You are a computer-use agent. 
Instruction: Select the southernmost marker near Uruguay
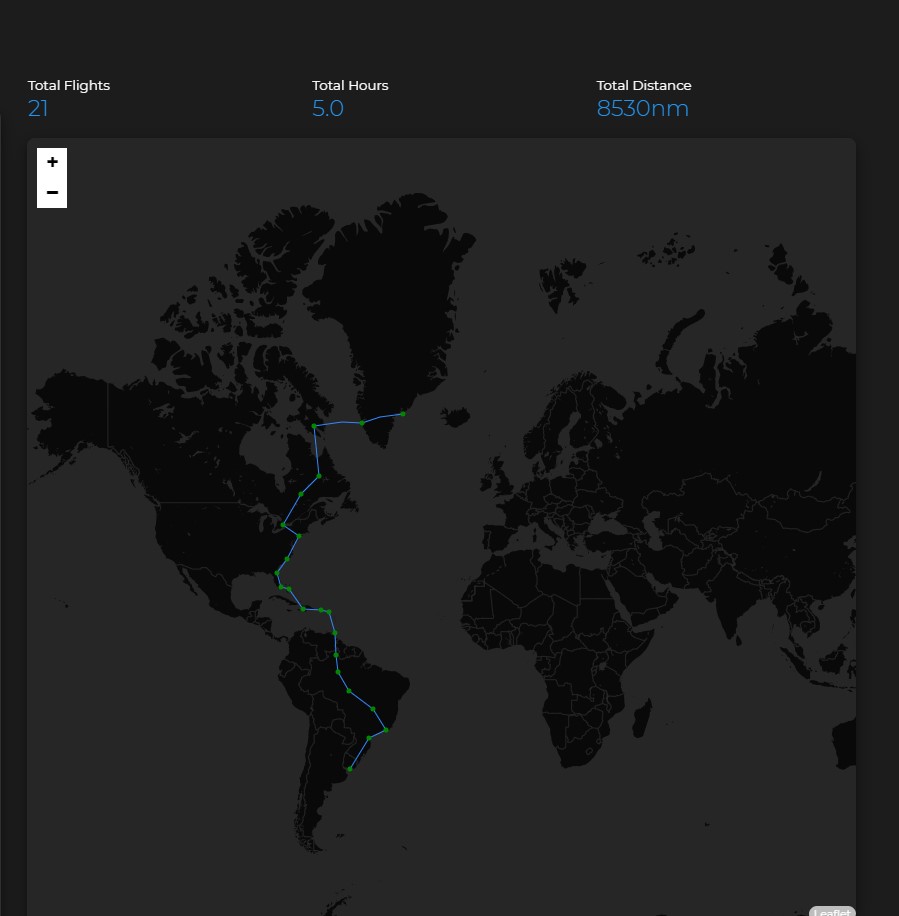348,769
